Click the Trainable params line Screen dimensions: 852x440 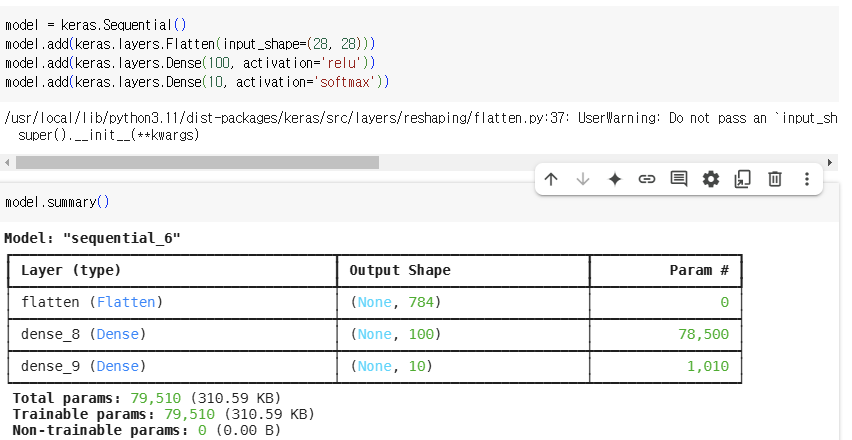click(x=164, y=414)
